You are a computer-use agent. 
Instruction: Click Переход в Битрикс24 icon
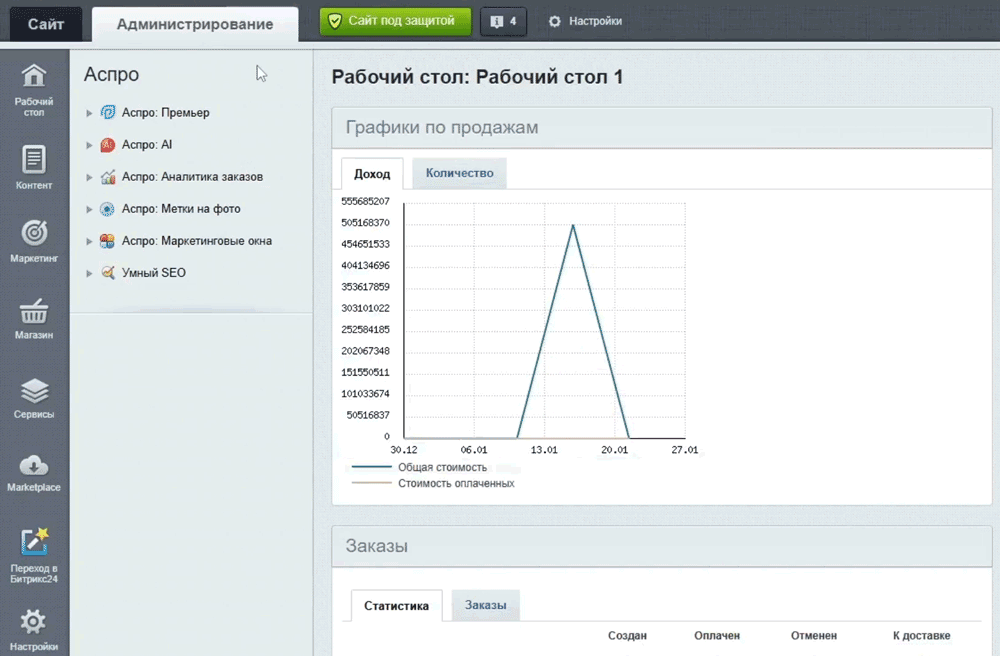34,542
